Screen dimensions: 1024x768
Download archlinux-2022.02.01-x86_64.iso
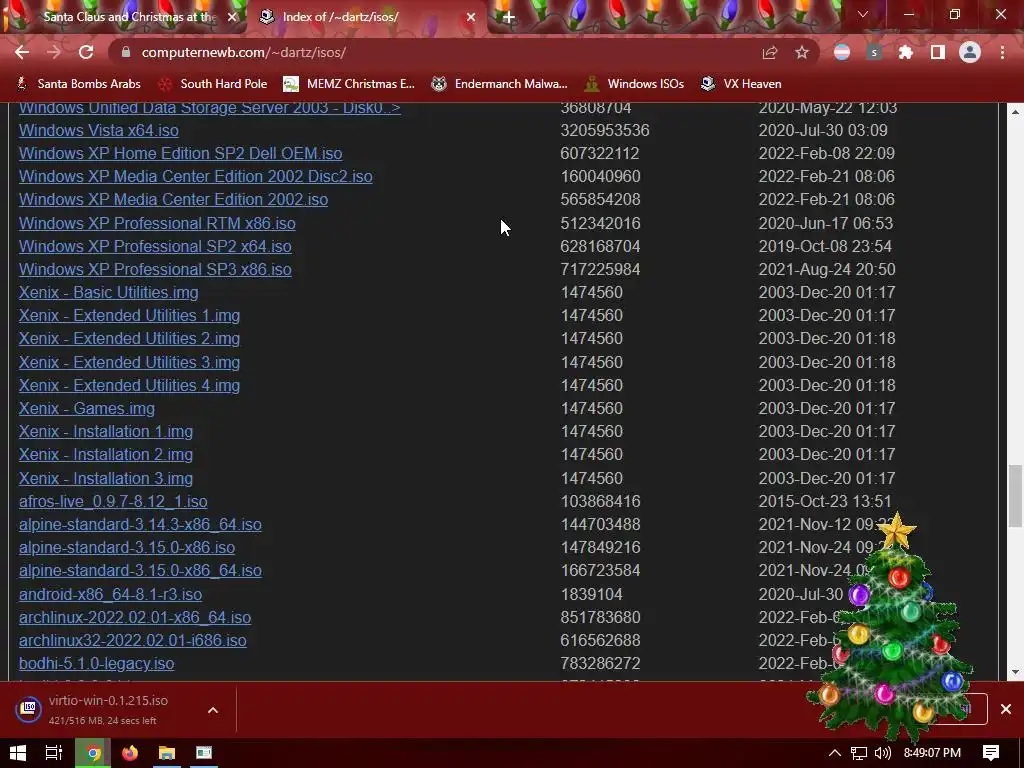(x=135, y=617)
